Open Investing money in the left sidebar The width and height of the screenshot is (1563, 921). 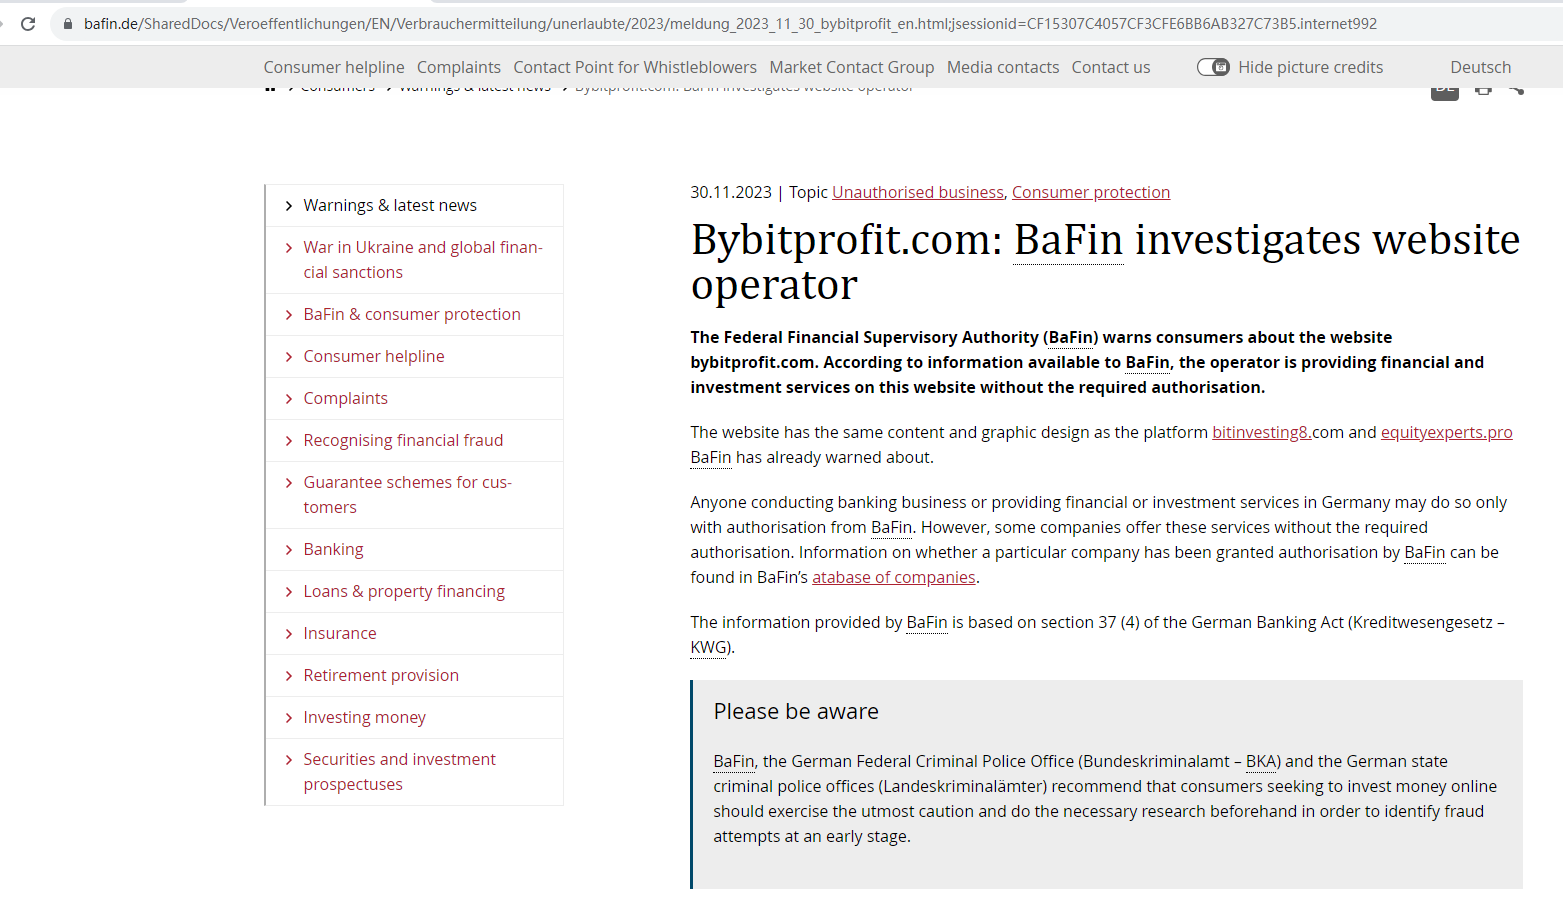[x=365, y=717]
